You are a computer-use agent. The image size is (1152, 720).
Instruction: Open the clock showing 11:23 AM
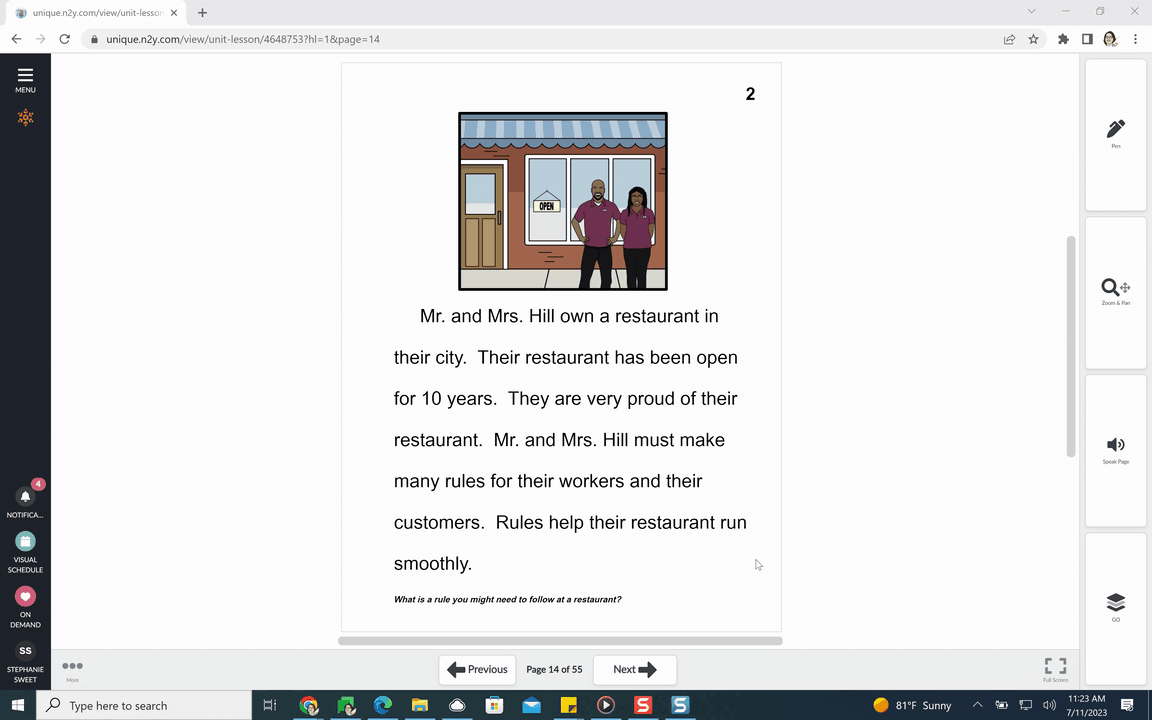1087,705
